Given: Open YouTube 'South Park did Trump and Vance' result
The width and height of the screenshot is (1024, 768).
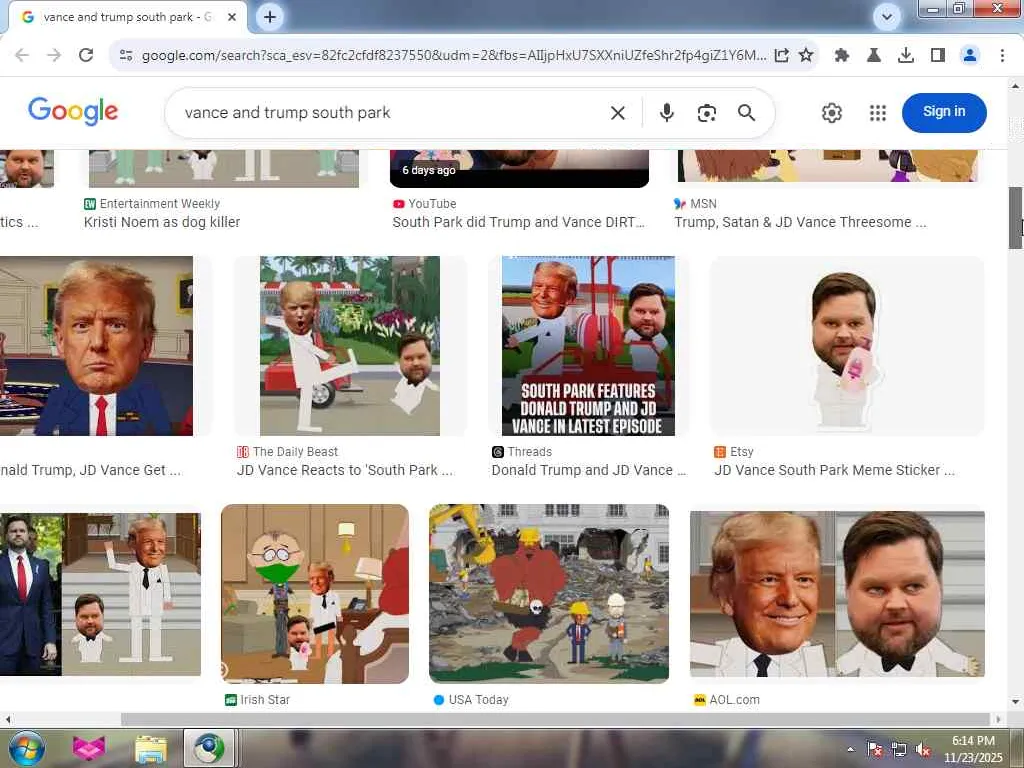Looking at the screenshot, I should (x=519, y=222).
